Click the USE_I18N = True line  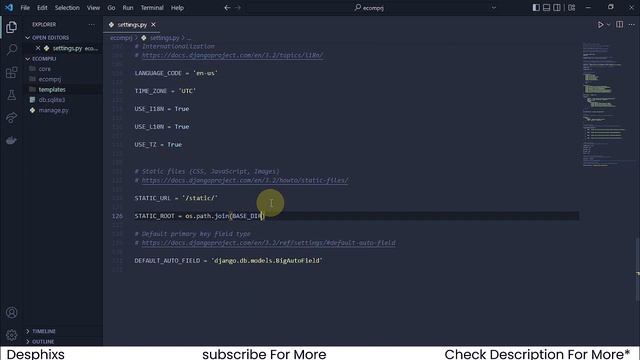pyautogui.click(x=162, y=109)
